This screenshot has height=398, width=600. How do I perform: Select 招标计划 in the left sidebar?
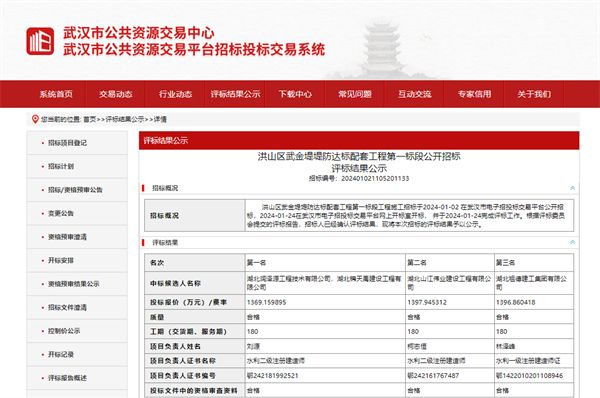point(61,166)
